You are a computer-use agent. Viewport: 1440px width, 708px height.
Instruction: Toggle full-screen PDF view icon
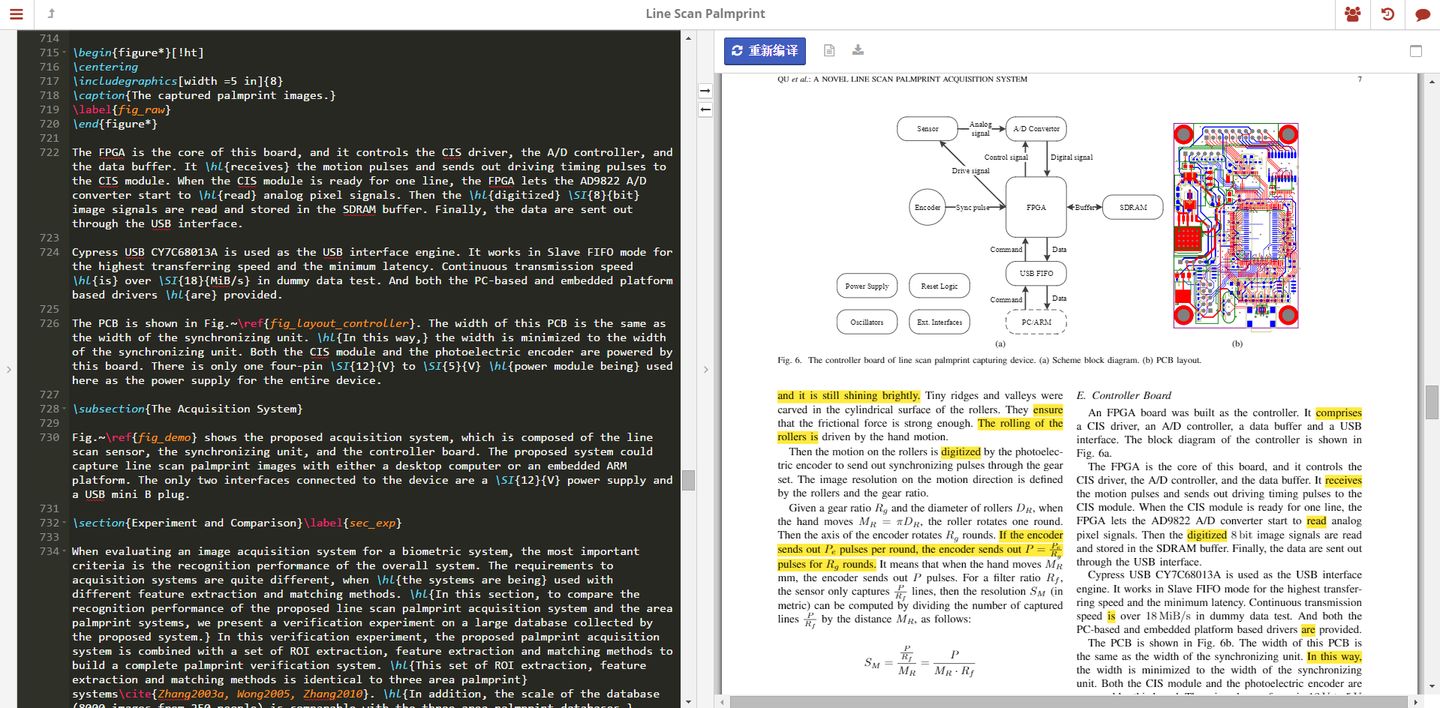(x=1416, y=51)
